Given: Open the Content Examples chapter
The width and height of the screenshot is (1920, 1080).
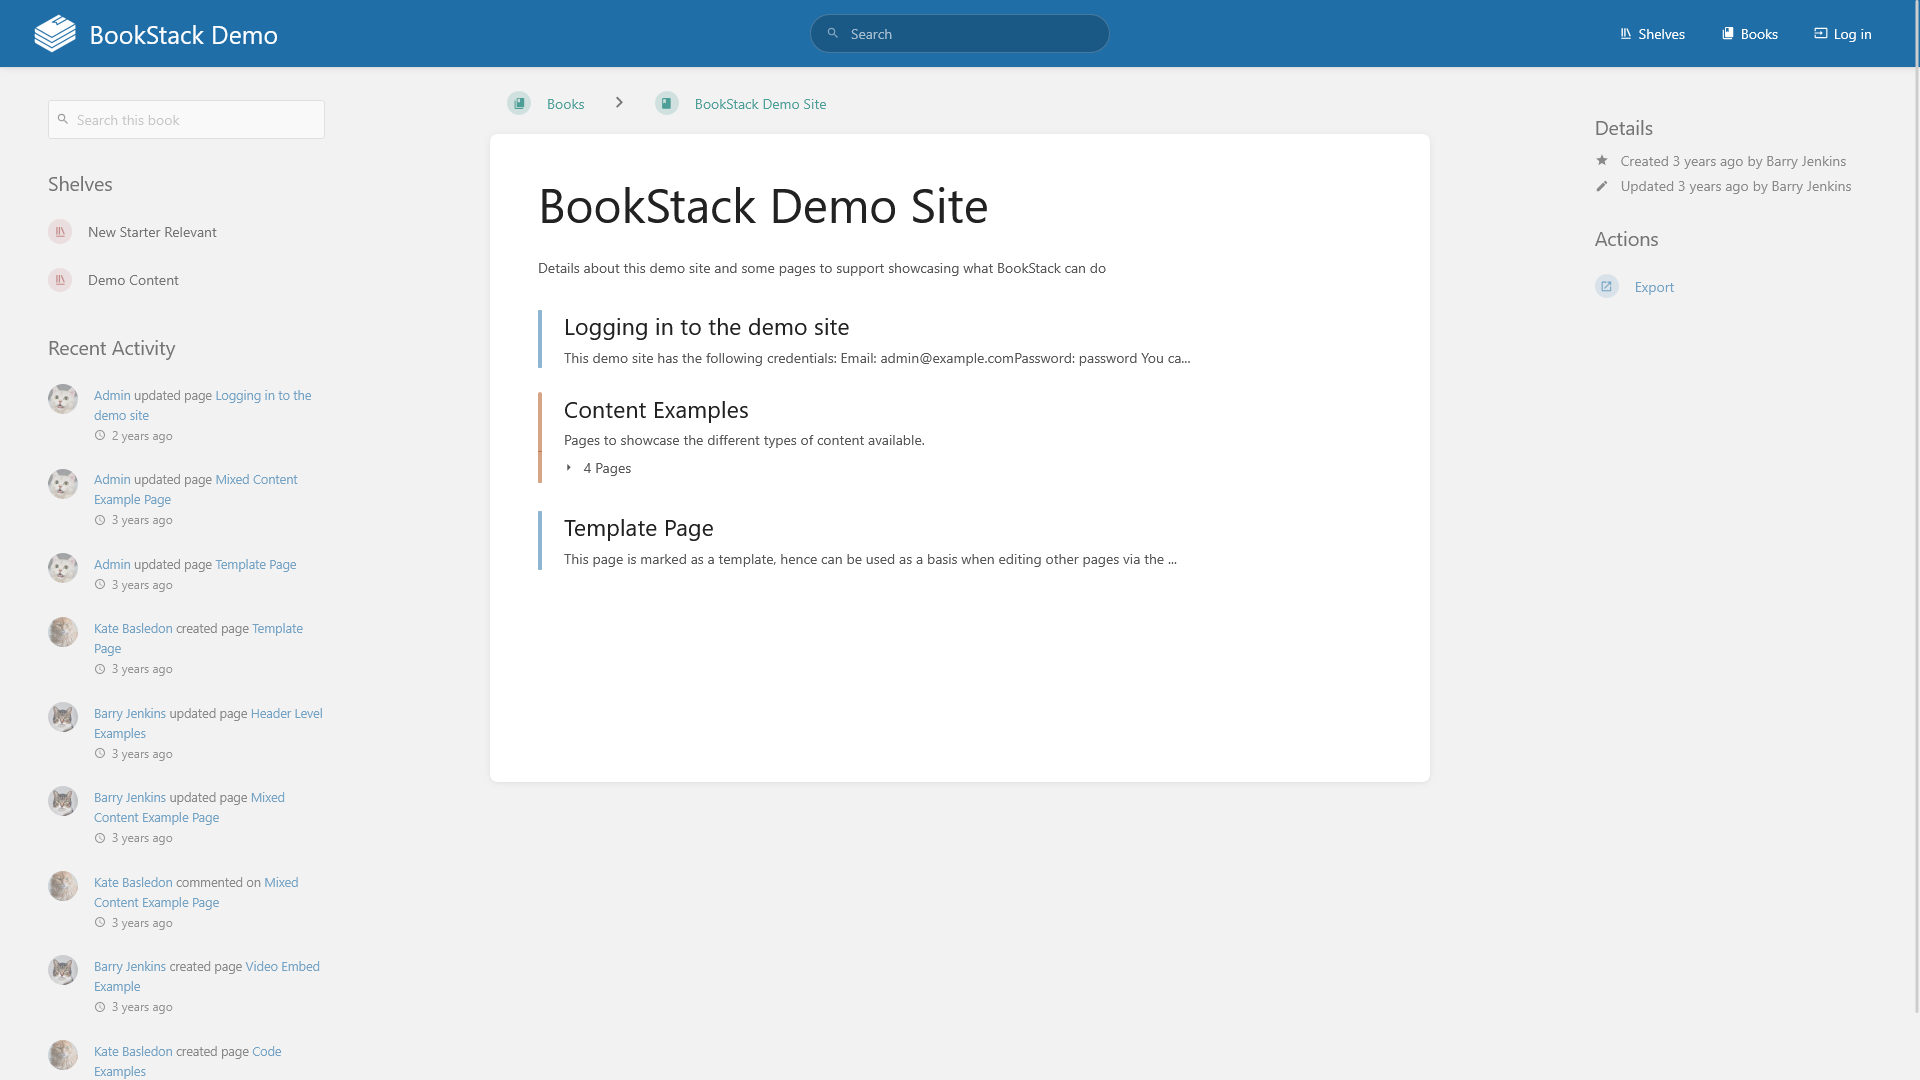Looking at the screenshot, I should point(656,410).
